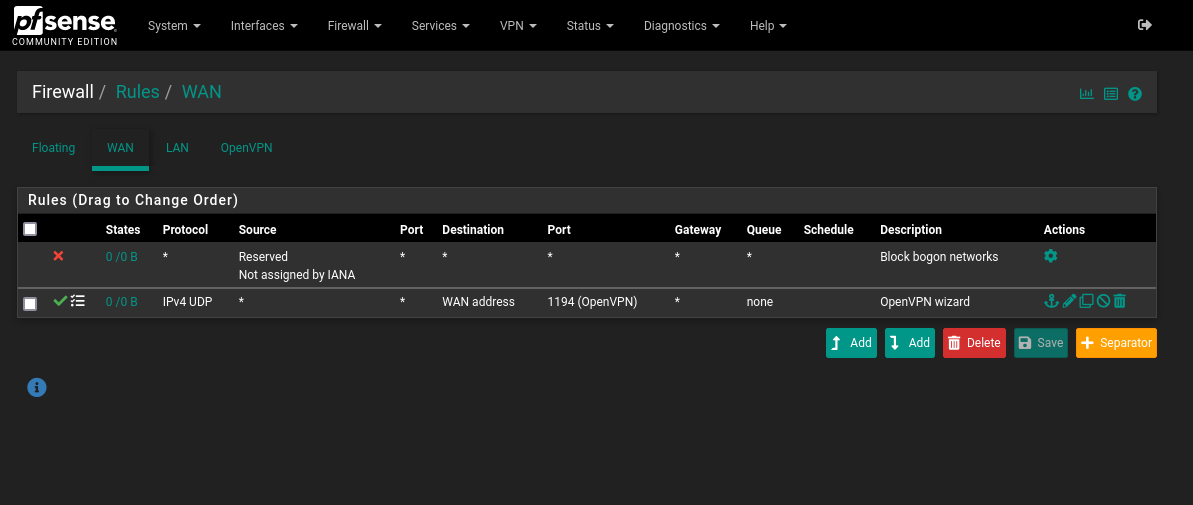The image size is (1193, 505).
Task: Click the IPv4 UDP protocol cell
Action: [x=188, y=302]
